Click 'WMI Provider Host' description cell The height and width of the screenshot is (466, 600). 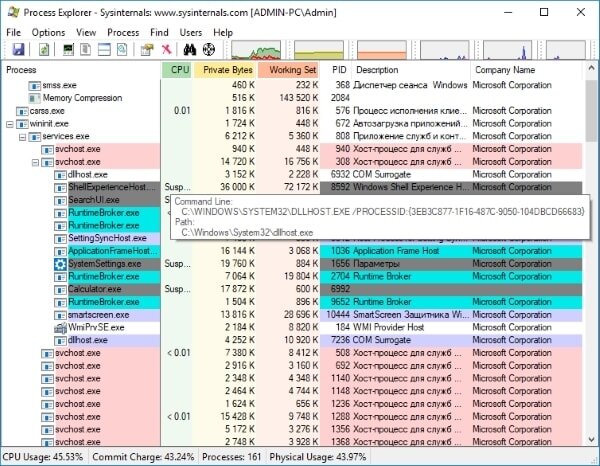[x=388, y=328]
